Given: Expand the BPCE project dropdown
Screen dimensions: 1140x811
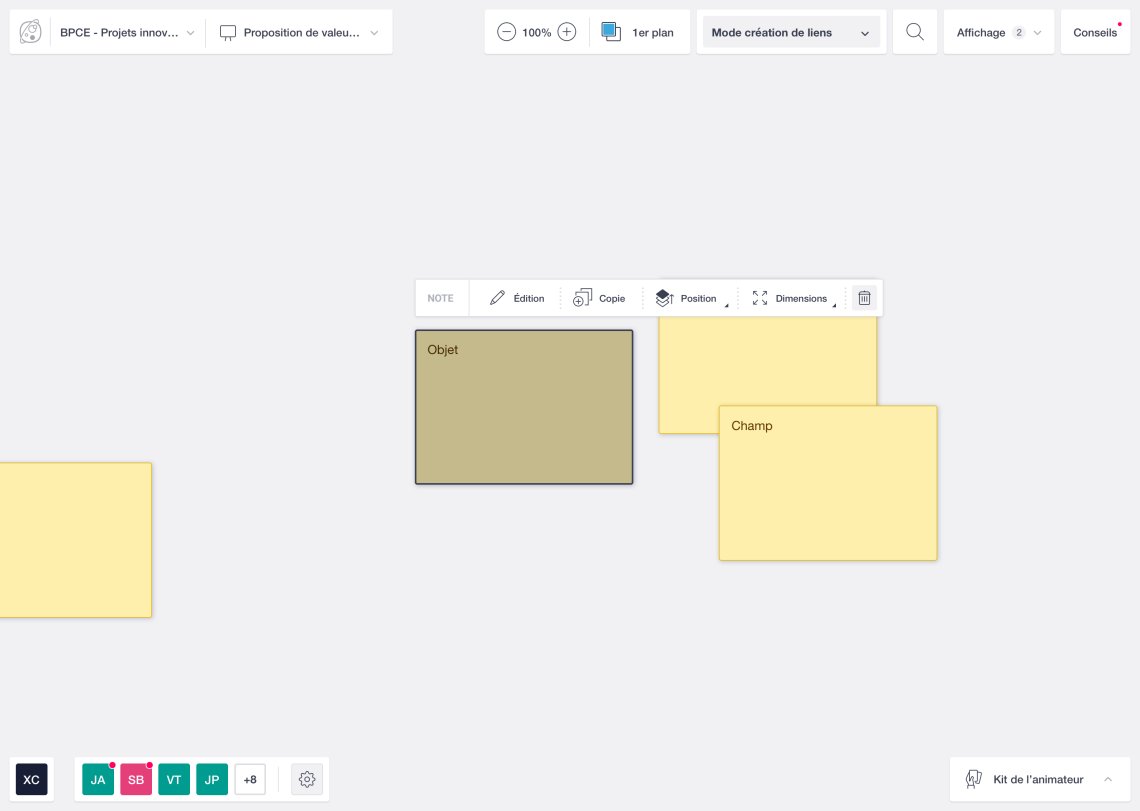Looking at the screenshot, I should (127, 33).
